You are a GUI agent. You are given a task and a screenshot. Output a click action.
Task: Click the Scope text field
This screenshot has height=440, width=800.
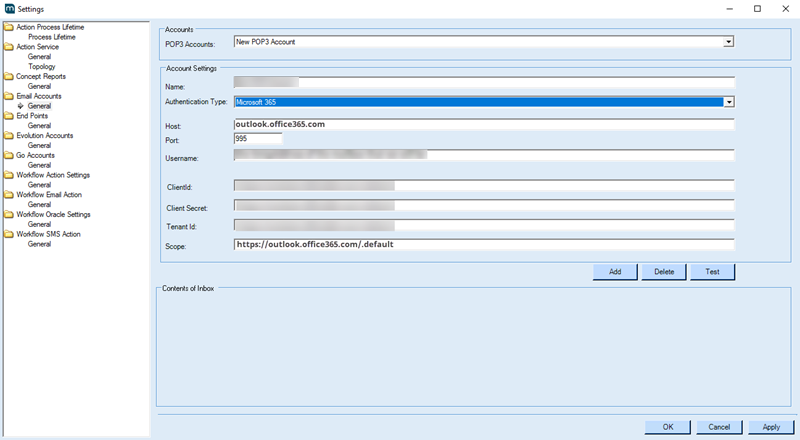[x=484, y=244]
